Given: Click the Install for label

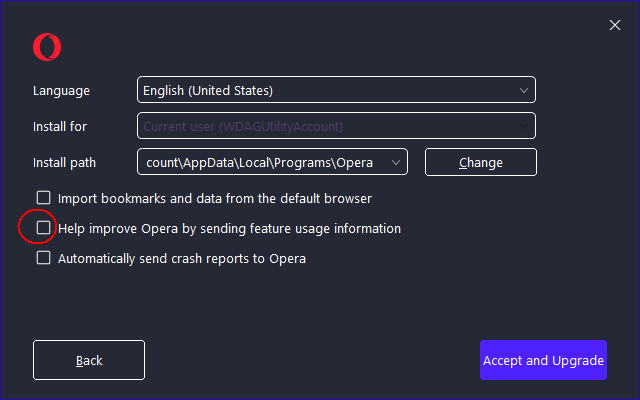Looking at the screenshot, I should coord(60,127).
